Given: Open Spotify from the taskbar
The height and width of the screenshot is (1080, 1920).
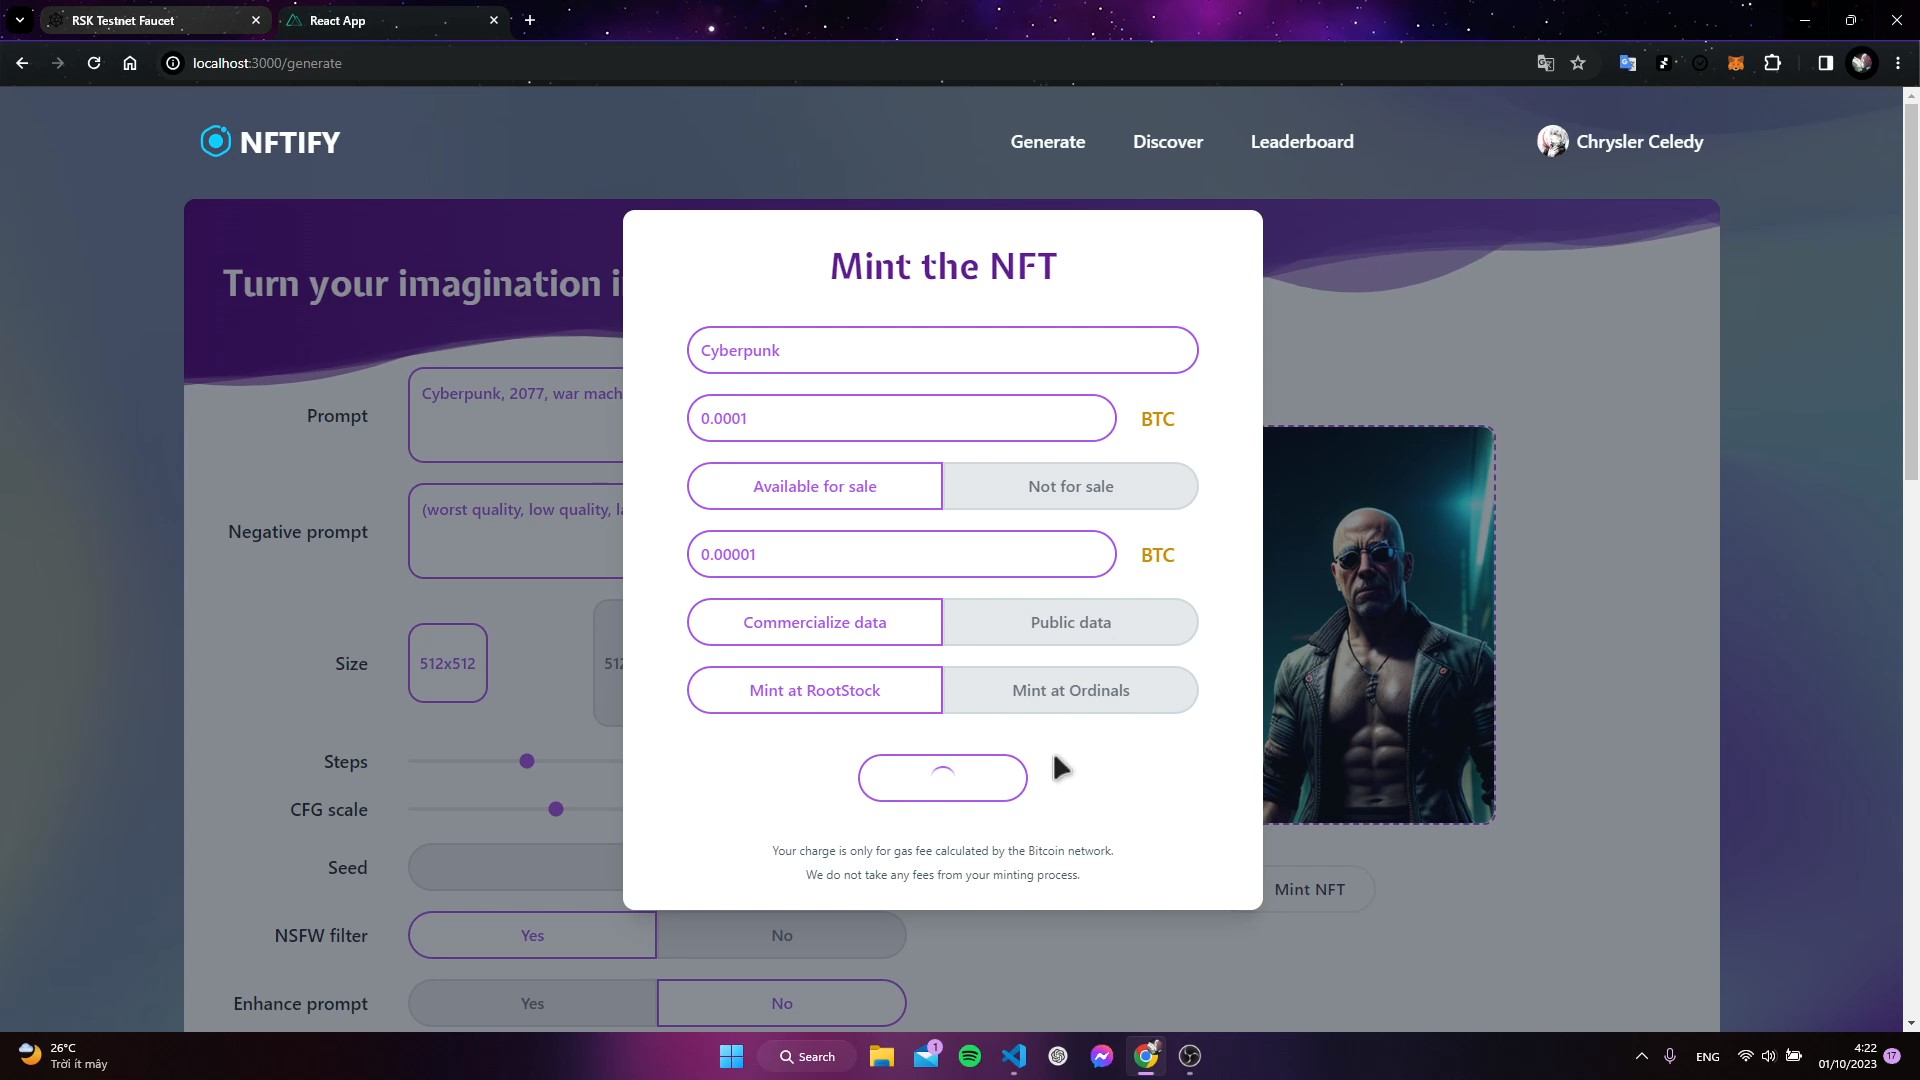Looking at the screenshot, I should [969, 1056].
